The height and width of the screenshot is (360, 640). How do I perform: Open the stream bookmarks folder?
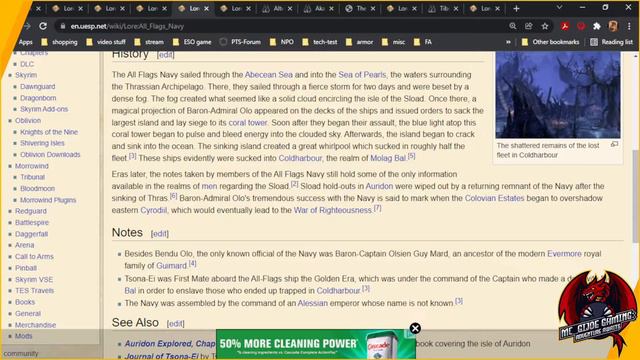pos(149,42)
